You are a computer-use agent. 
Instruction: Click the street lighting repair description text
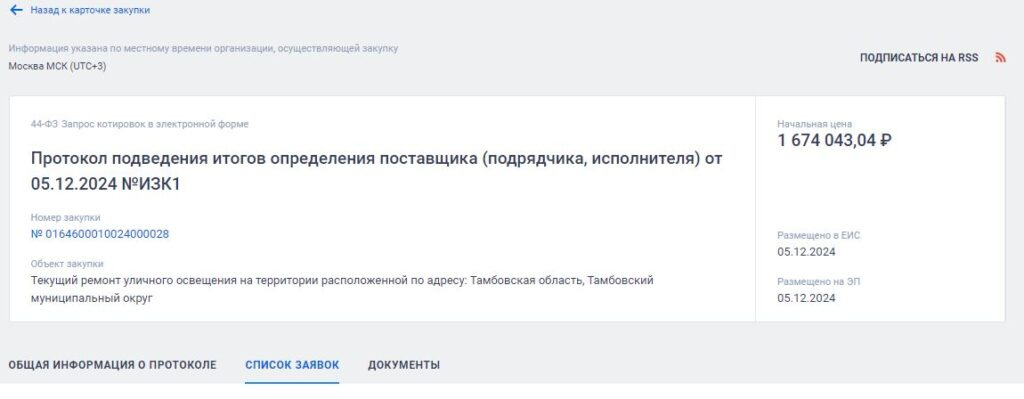[342, 289]
